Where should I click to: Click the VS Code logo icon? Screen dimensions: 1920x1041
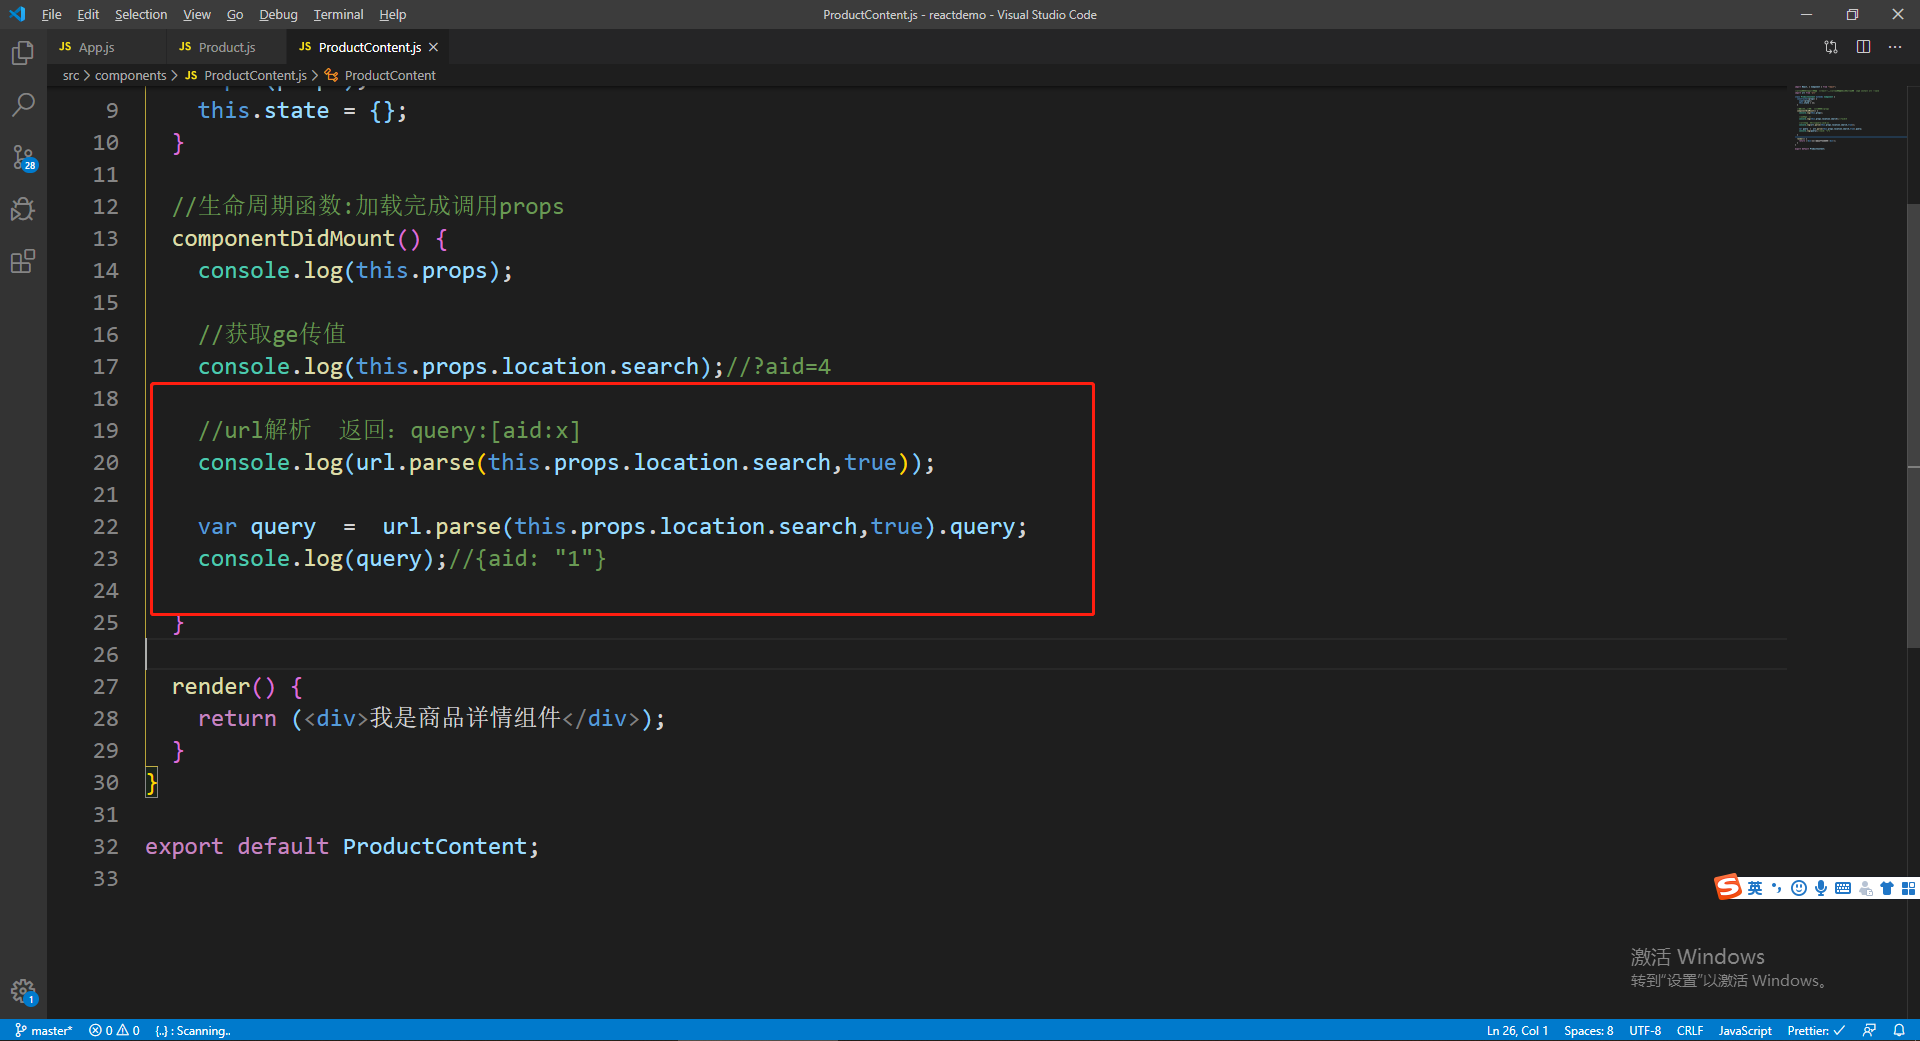click(17, 14)
